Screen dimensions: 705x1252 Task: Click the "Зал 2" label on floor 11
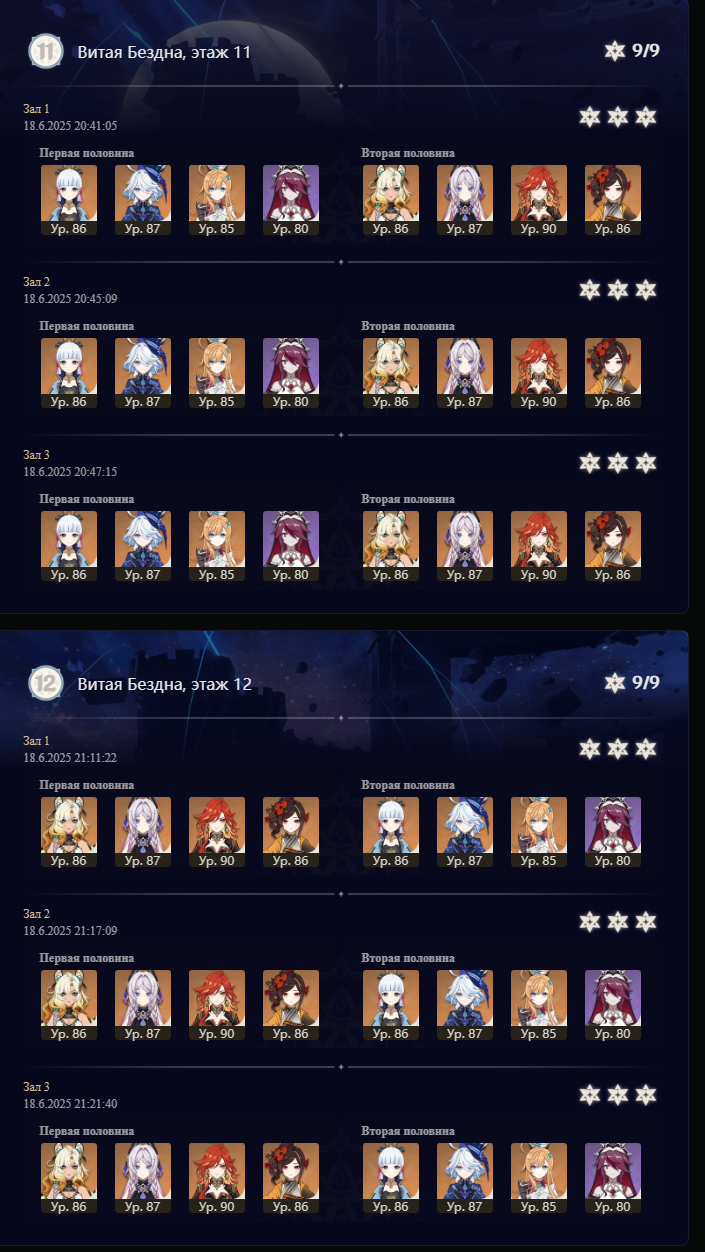[x=37, y=282]
